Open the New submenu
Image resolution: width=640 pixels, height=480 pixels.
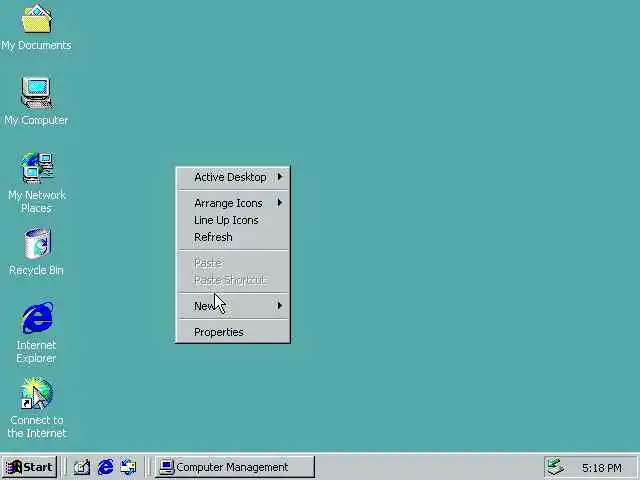(x=233, y=306)
